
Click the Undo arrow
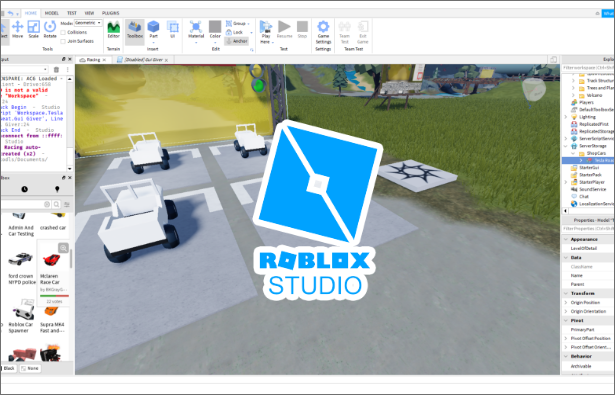[11, 13]
